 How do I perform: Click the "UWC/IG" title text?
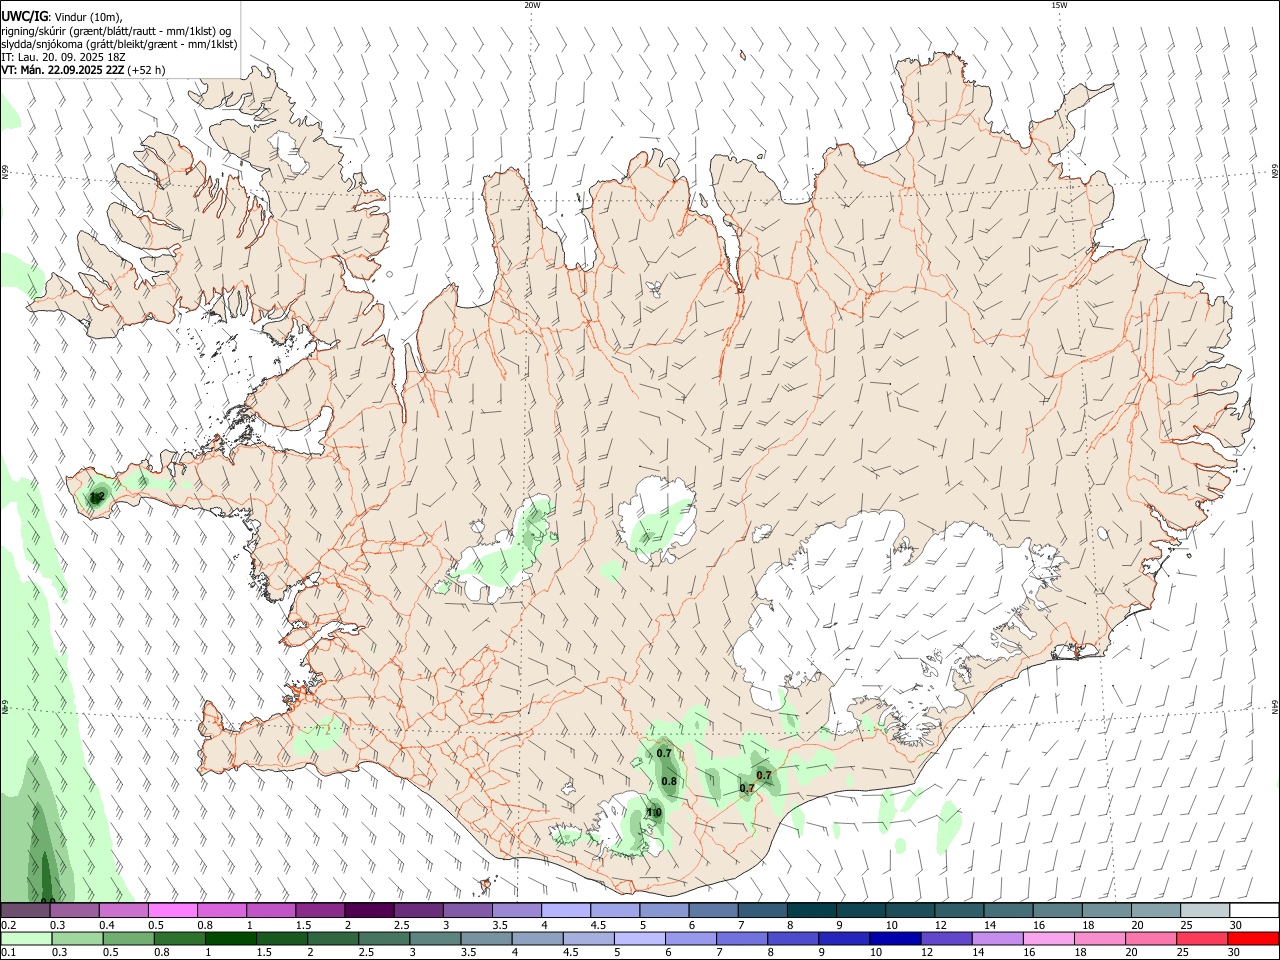[24, 16]
